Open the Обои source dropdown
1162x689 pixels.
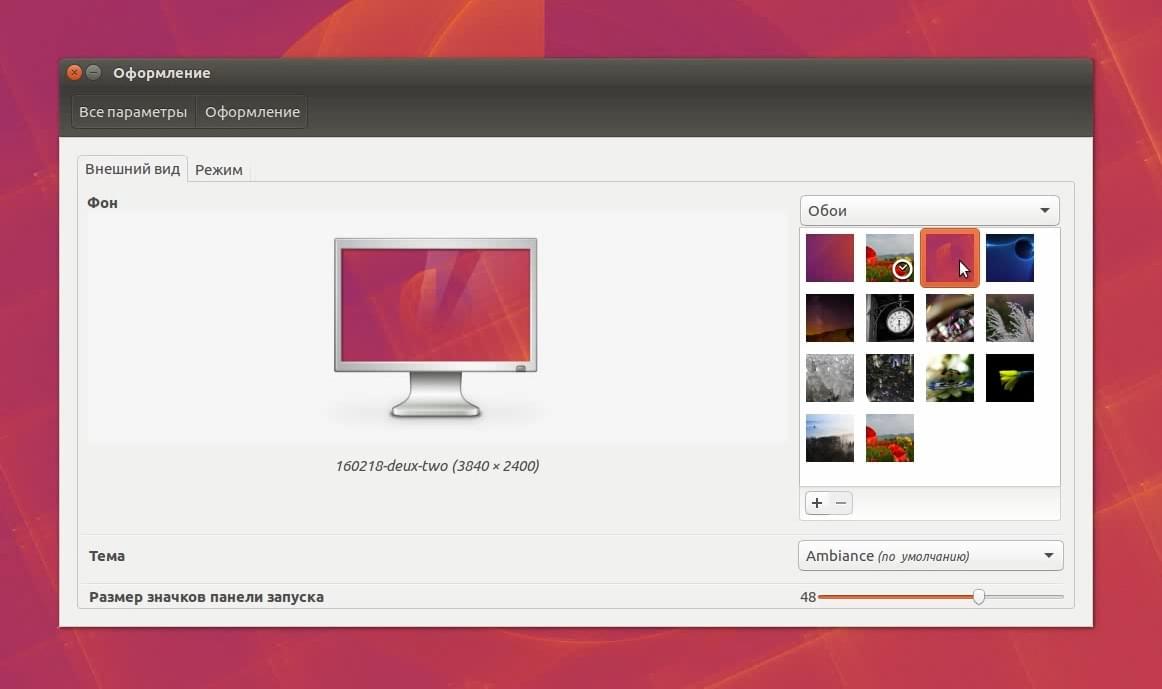pos(929,210)
